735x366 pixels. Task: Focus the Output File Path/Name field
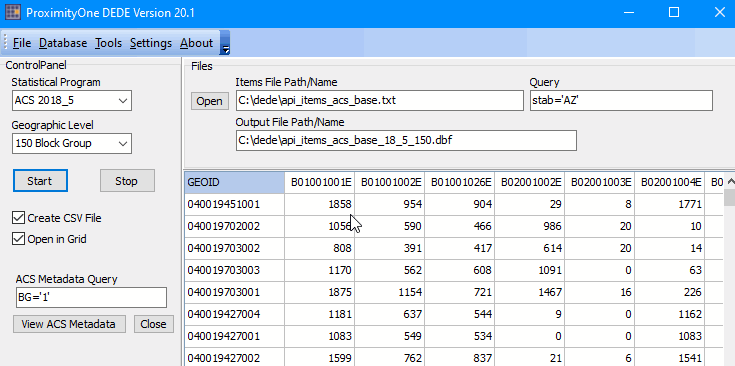(406, 141)
